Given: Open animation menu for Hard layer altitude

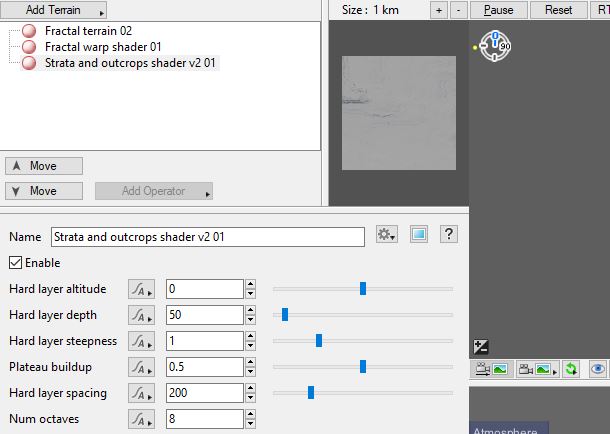Looking at the screenshot, I should [x=141, y=289].
